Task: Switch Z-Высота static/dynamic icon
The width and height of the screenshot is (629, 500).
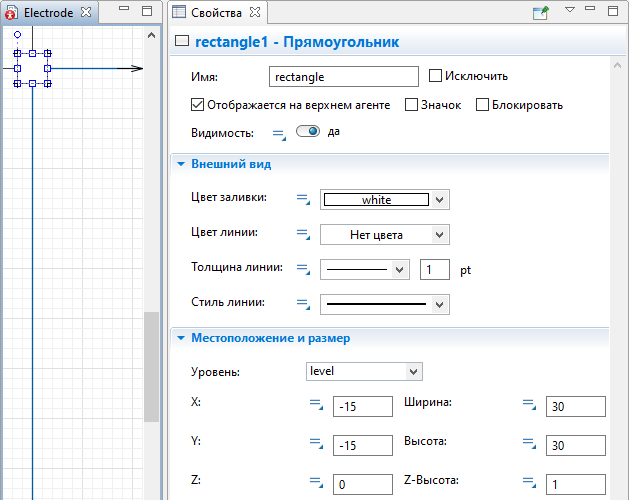Action: click(x=529, y=482)
